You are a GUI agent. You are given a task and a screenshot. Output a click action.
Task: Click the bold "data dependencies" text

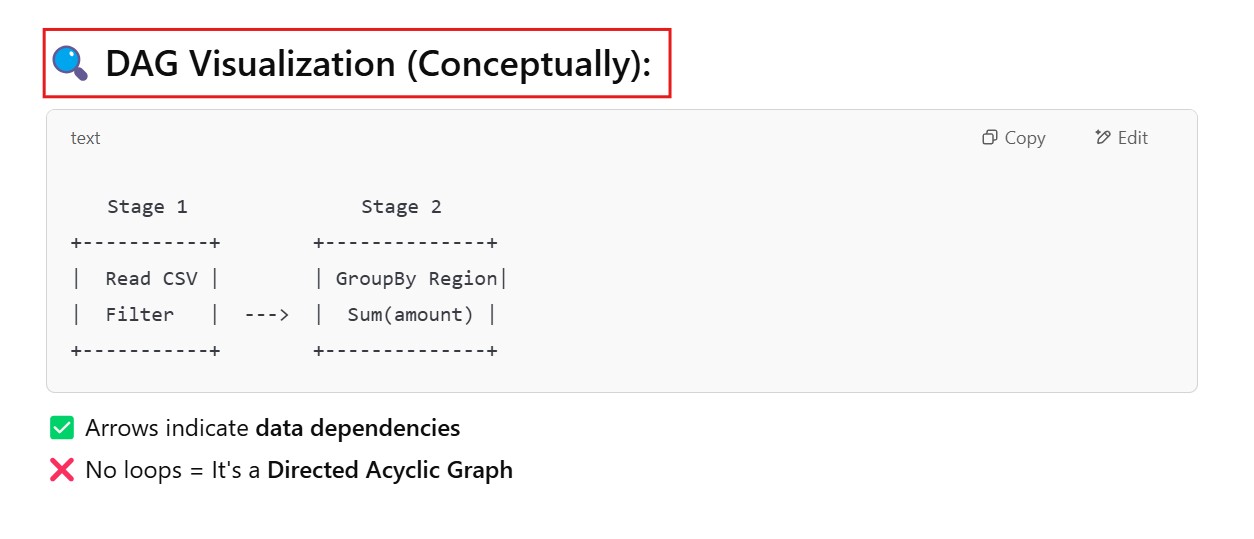357,428
